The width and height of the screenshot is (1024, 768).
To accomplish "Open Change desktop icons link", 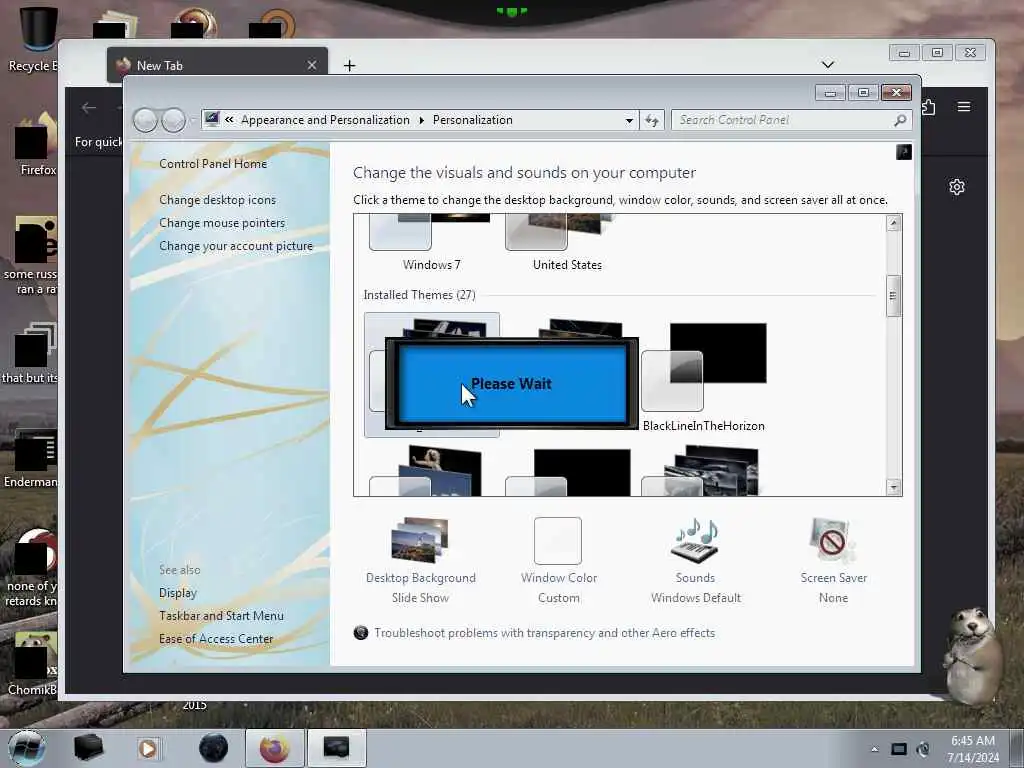I will coord(217,200).
